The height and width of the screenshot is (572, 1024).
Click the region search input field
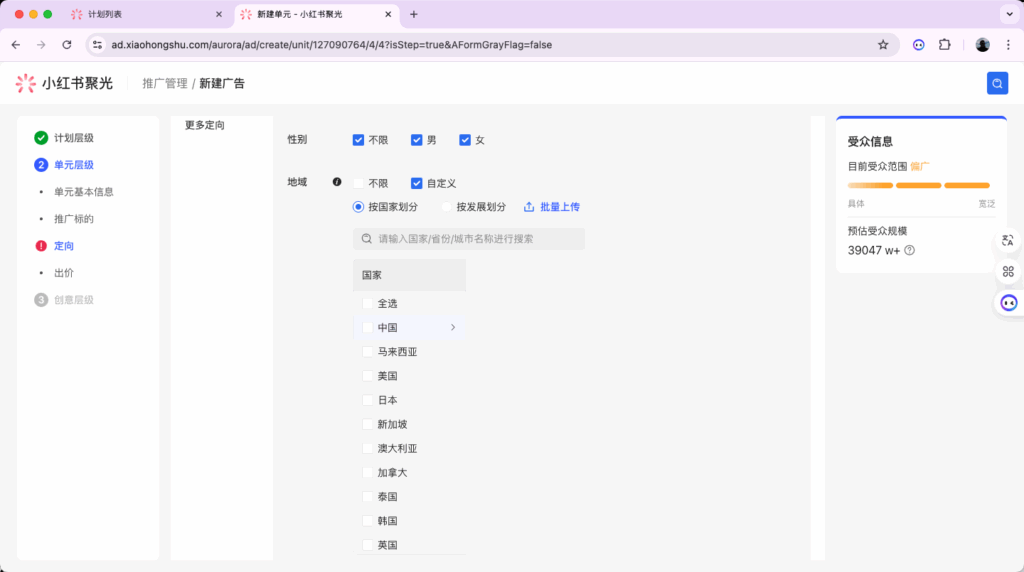[x=469, y=238]
